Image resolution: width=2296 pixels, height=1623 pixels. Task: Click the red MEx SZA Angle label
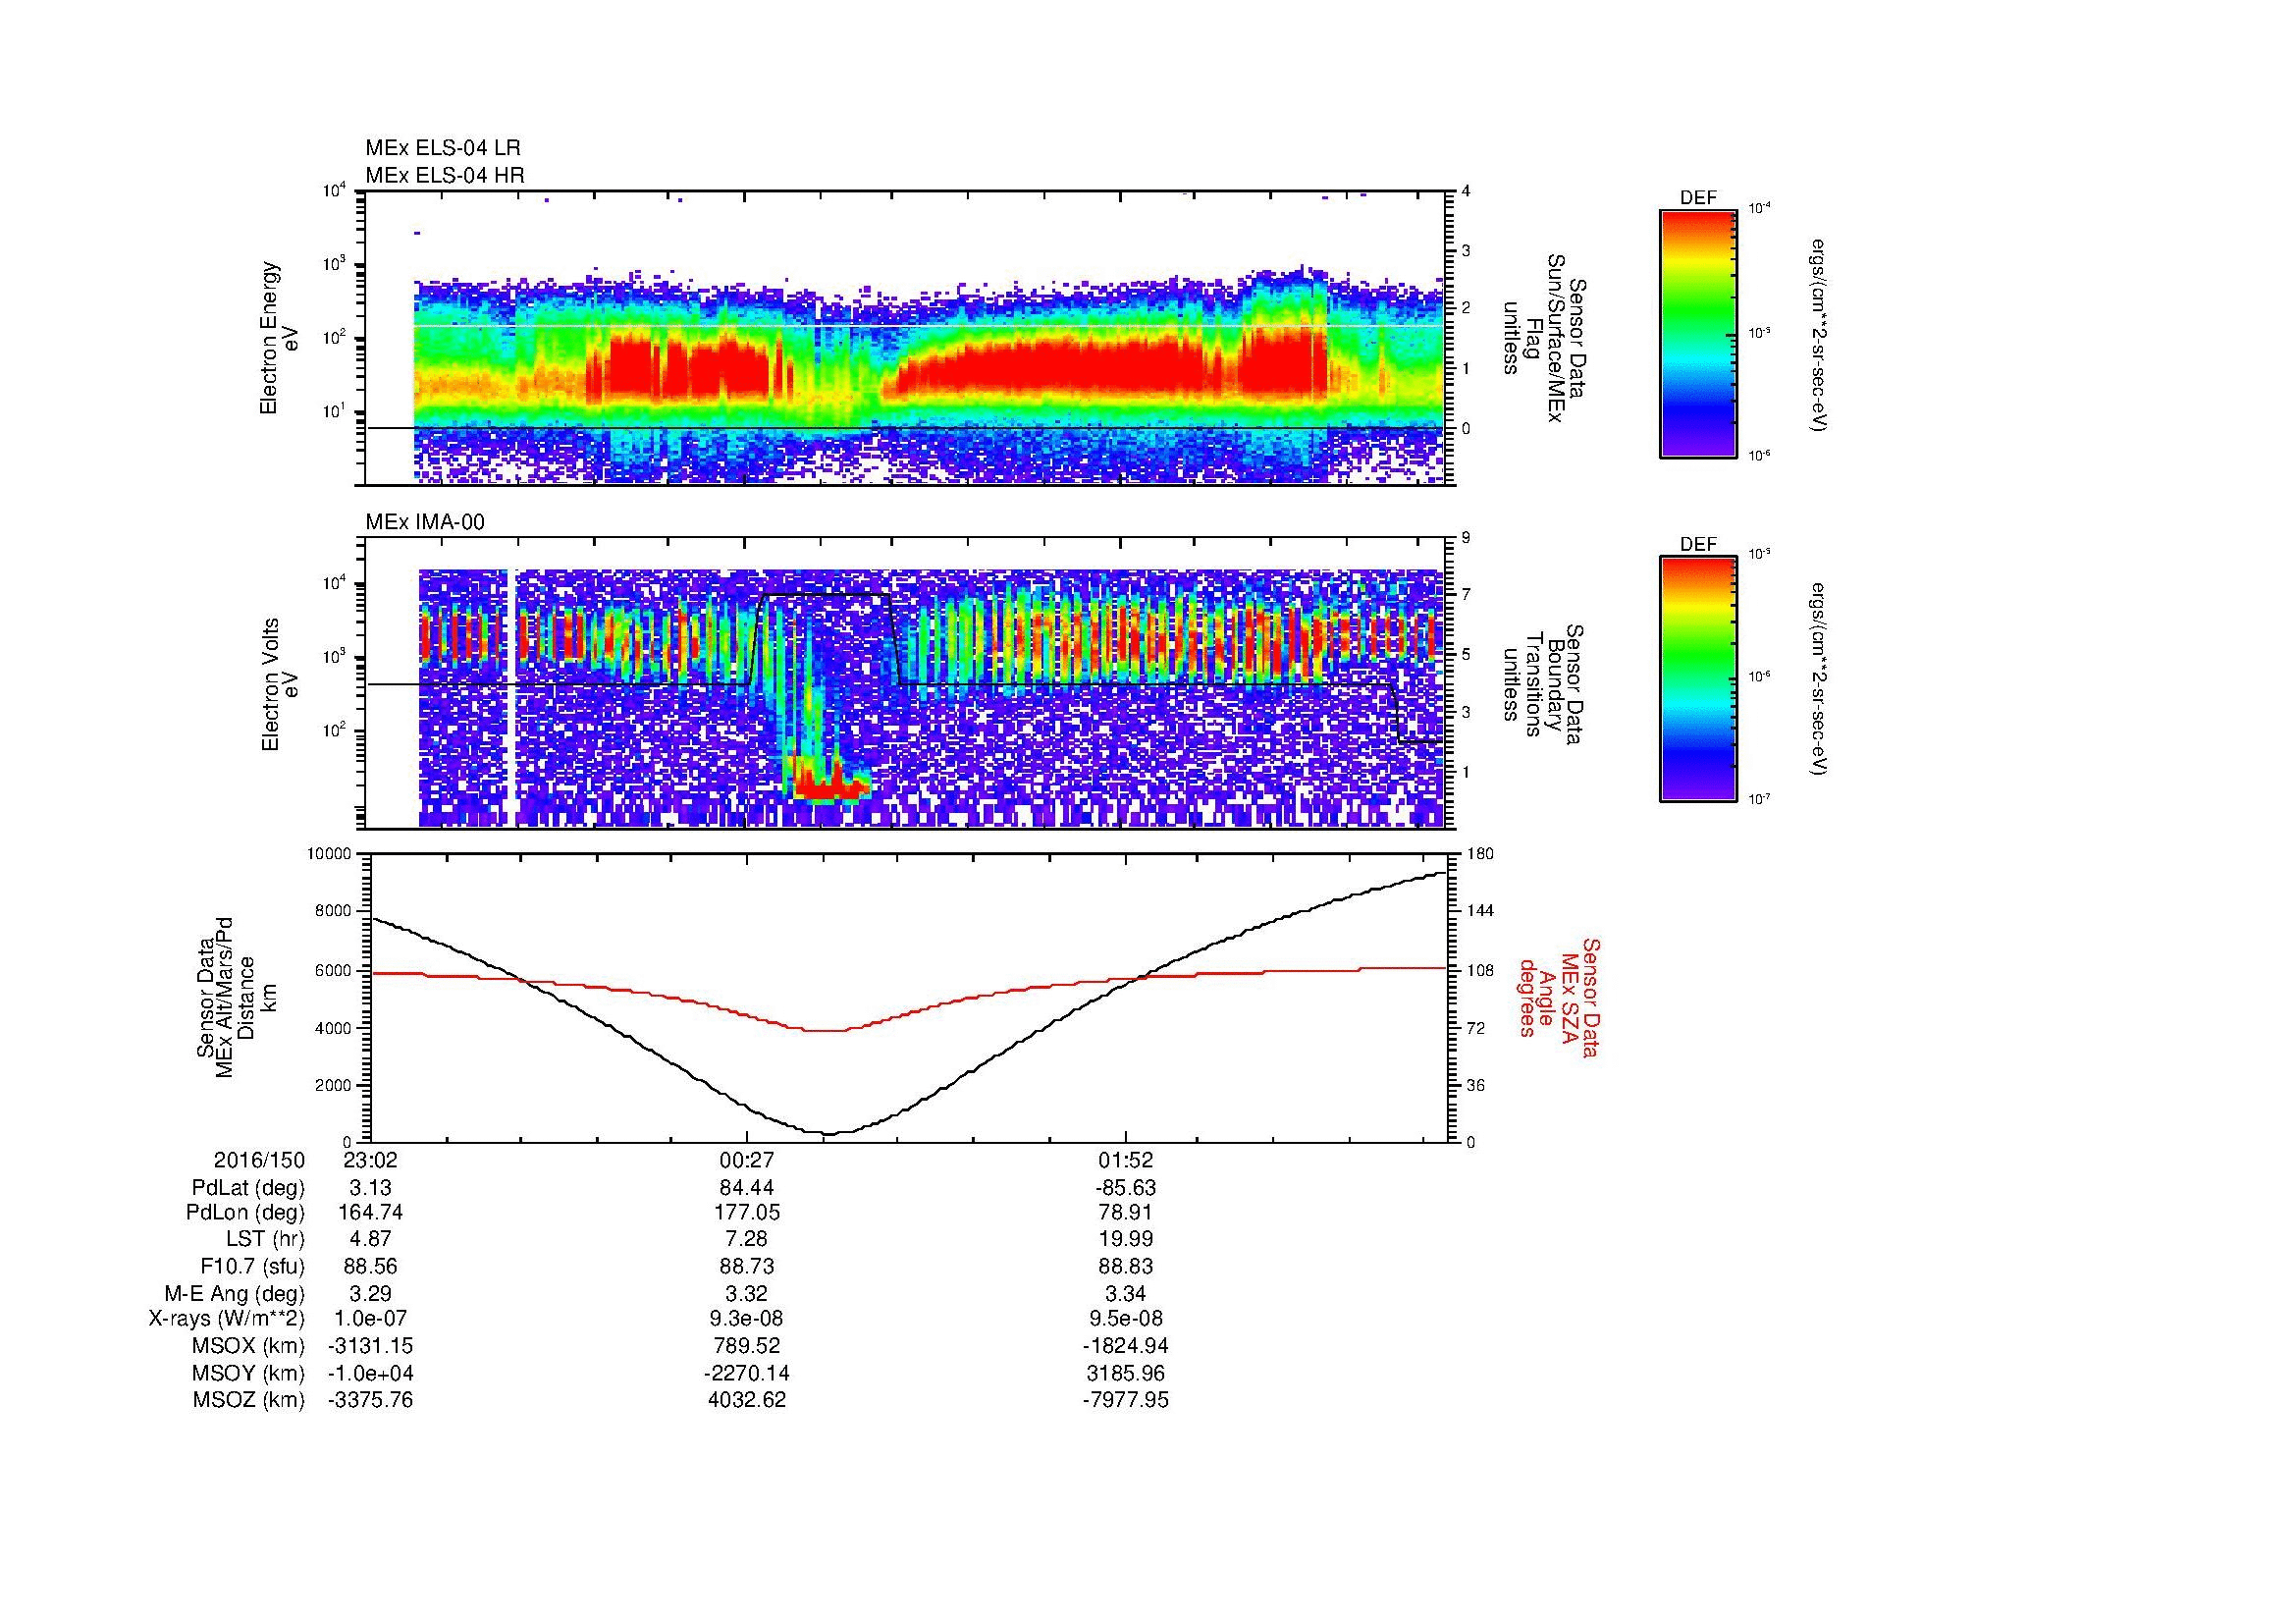1558,997
